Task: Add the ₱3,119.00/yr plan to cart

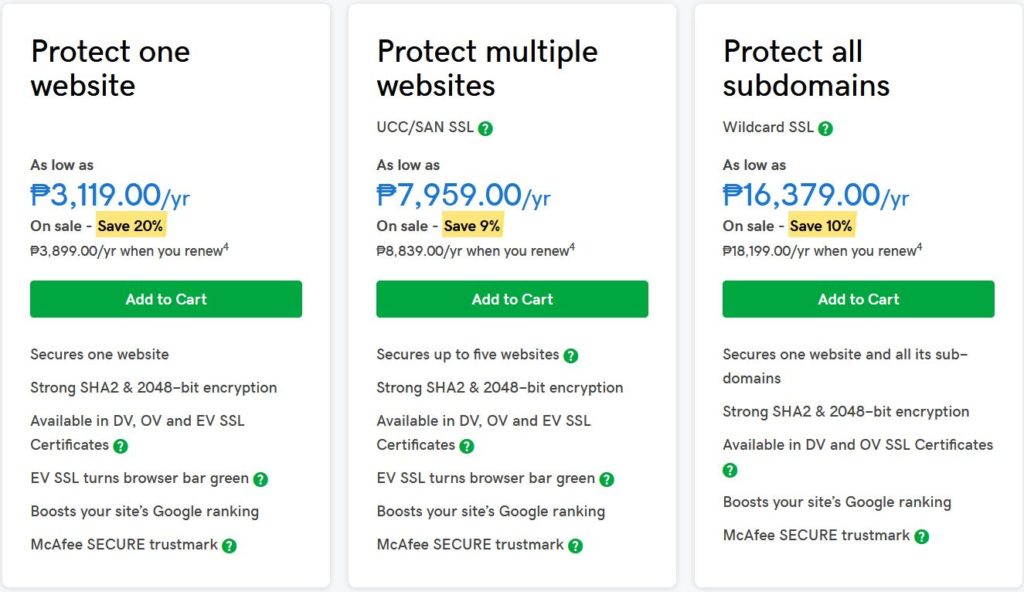Action: click(x=166, y=299)
